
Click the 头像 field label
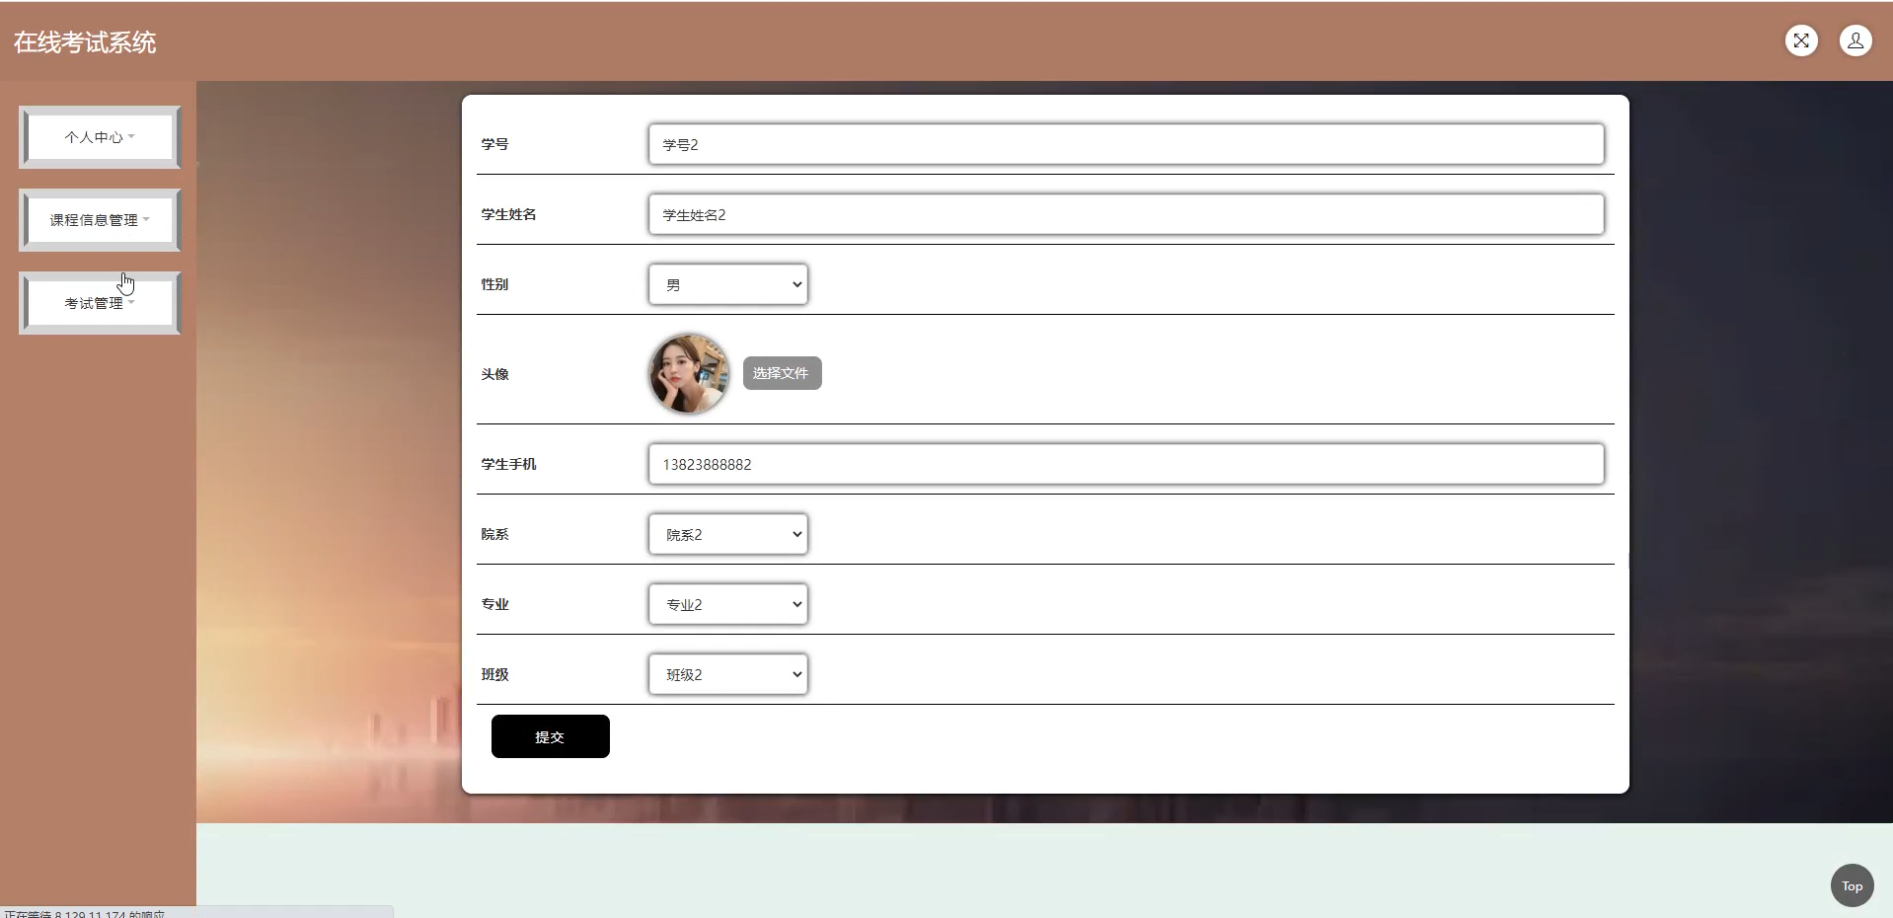pos(495,374)
